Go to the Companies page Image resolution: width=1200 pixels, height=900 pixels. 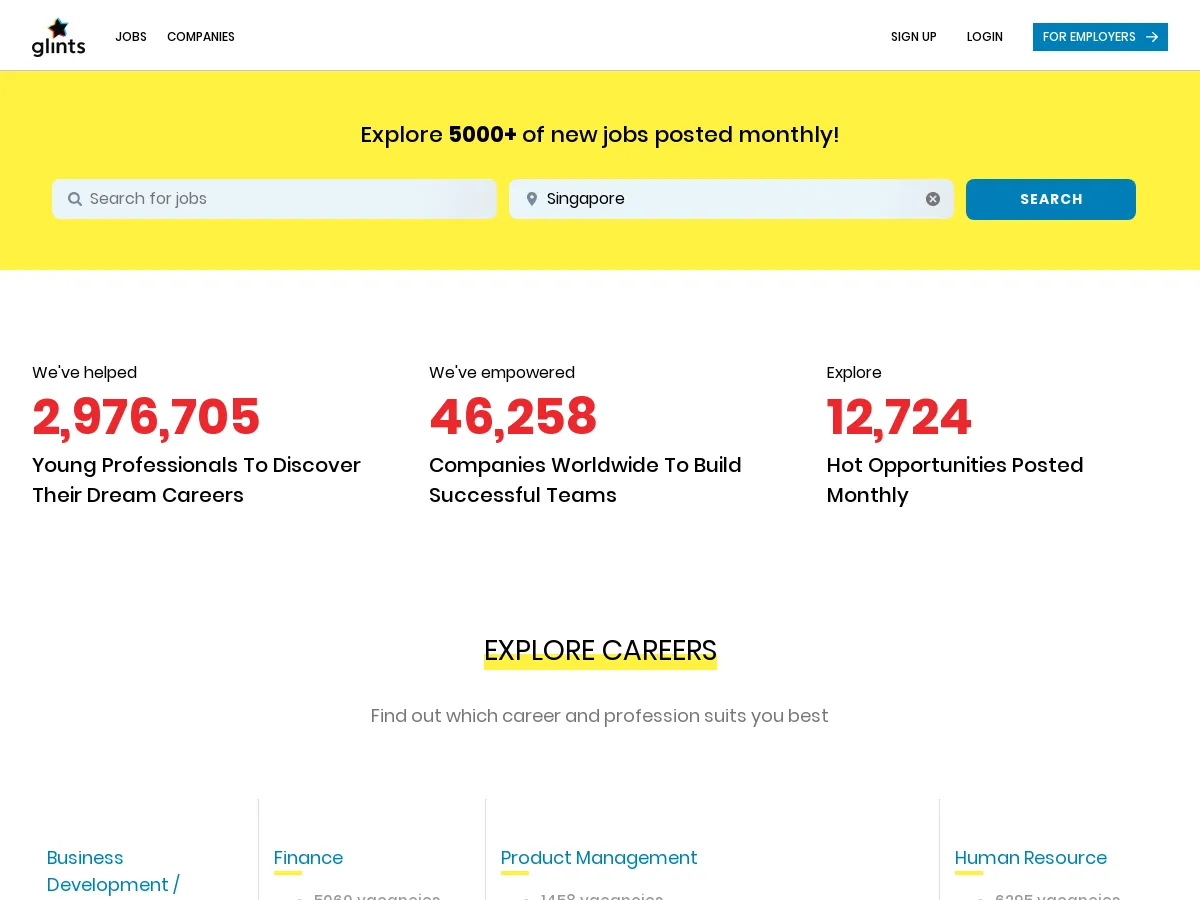pyautogui.click(x=201, y=37)
